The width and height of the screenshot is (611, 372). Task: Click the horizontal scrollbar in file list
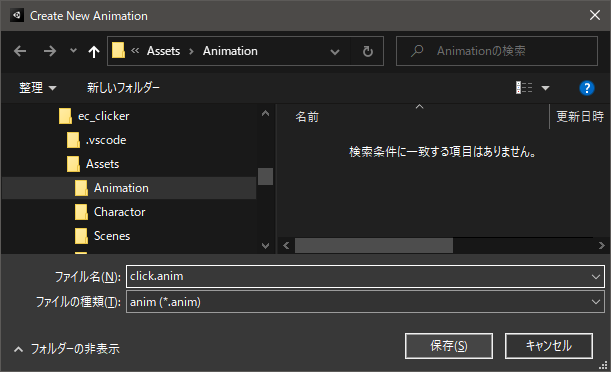pyautogui.click(x=374, y=246)
